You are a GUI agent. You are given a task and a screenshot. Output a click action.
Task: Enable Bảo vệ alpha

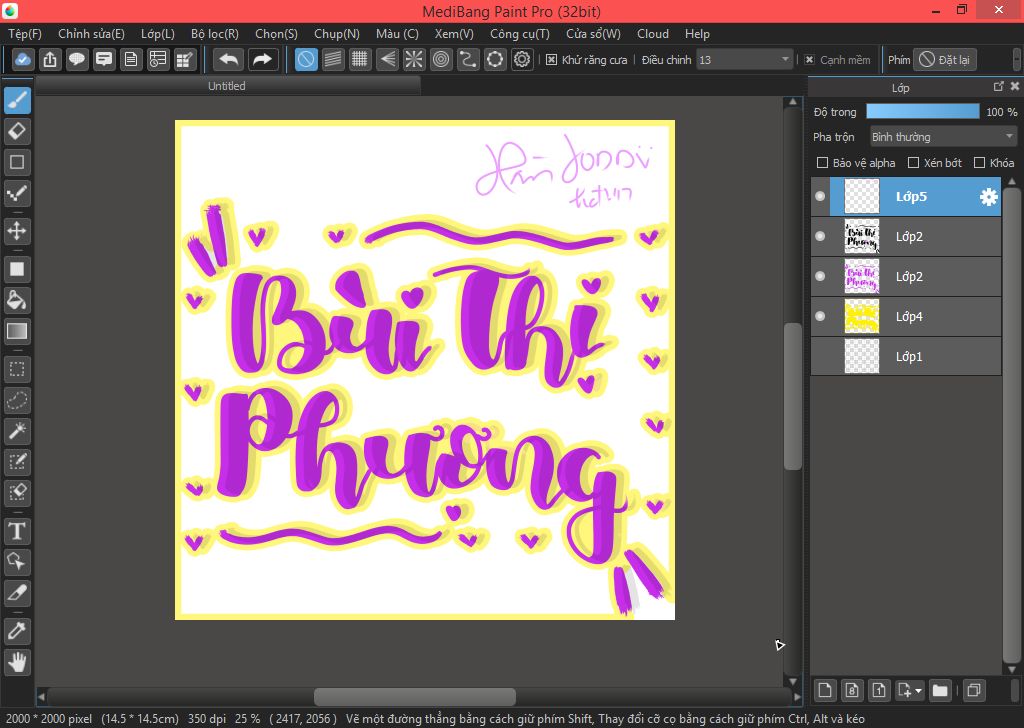822,163
